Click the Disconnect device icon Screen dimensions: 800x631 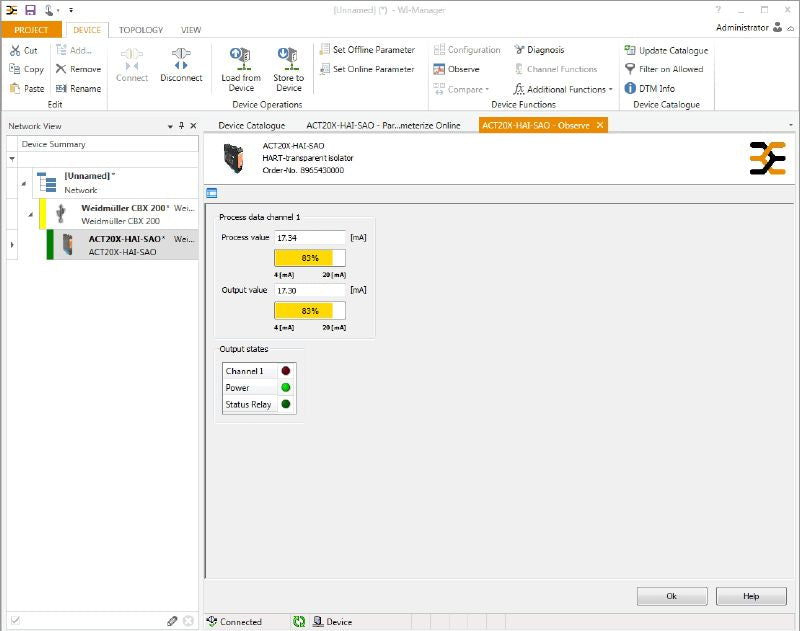coord(181,59)
